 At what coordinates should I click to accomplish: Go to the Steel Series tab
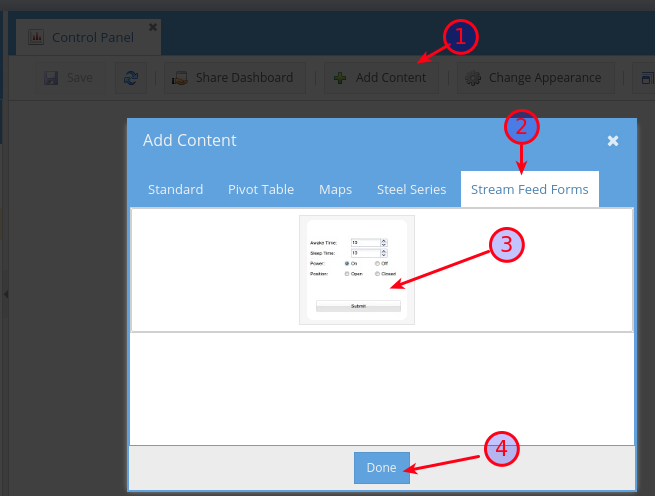click(x=411, y=189)
